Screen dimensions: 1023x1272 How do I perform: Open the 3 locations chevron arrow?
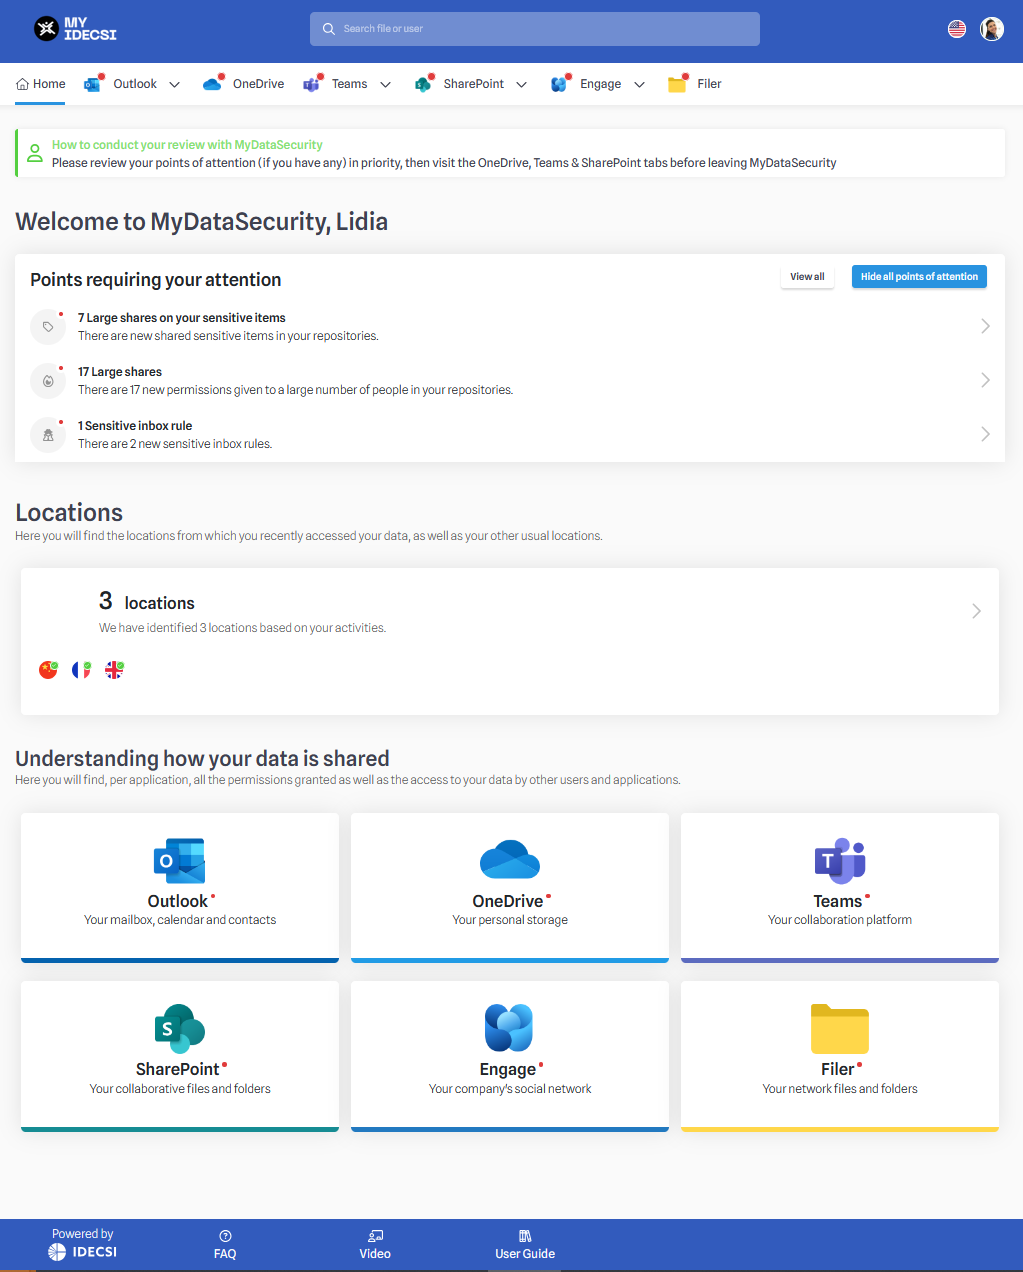point(976,611)
